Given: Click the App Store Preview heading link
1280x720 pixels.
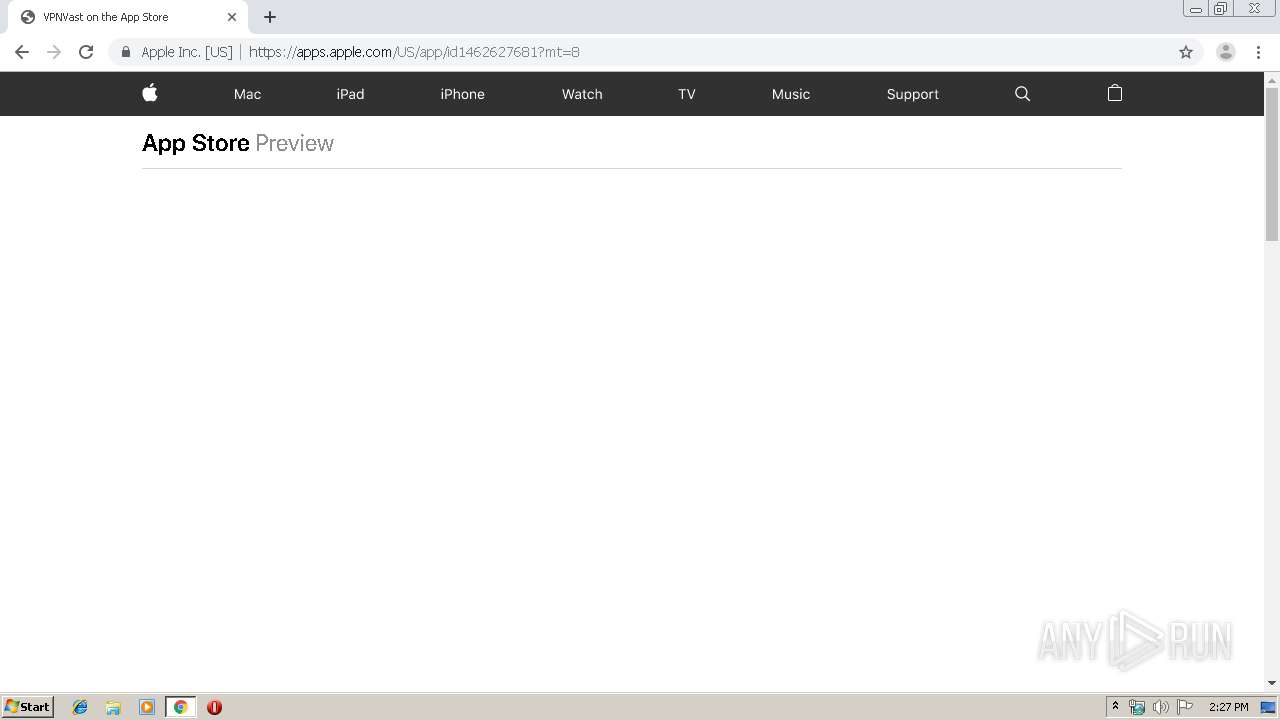Looking at the screenshot, I should coord(238,143).
